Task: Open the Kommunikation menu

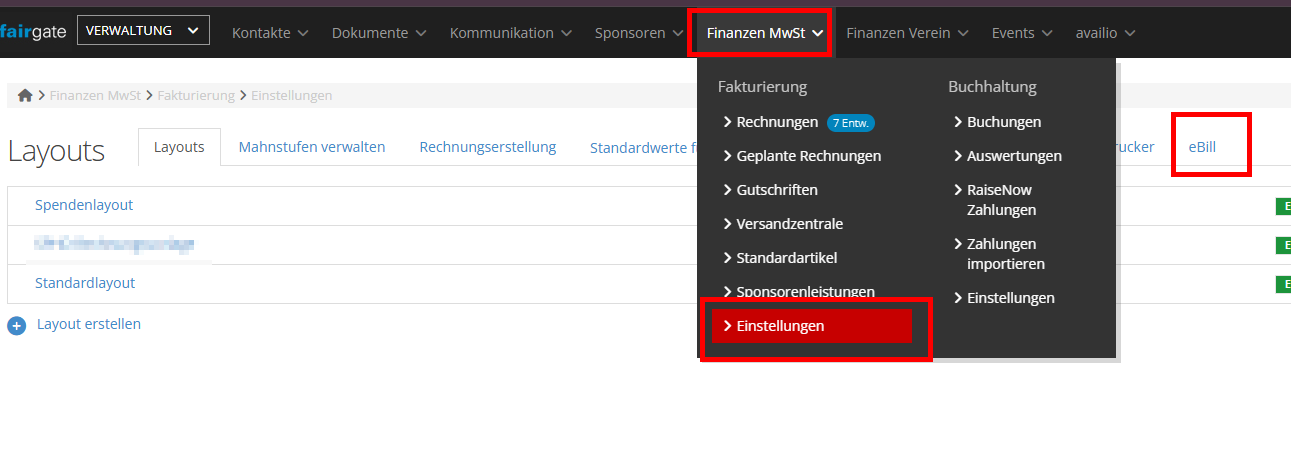Action: coord(510,33)
